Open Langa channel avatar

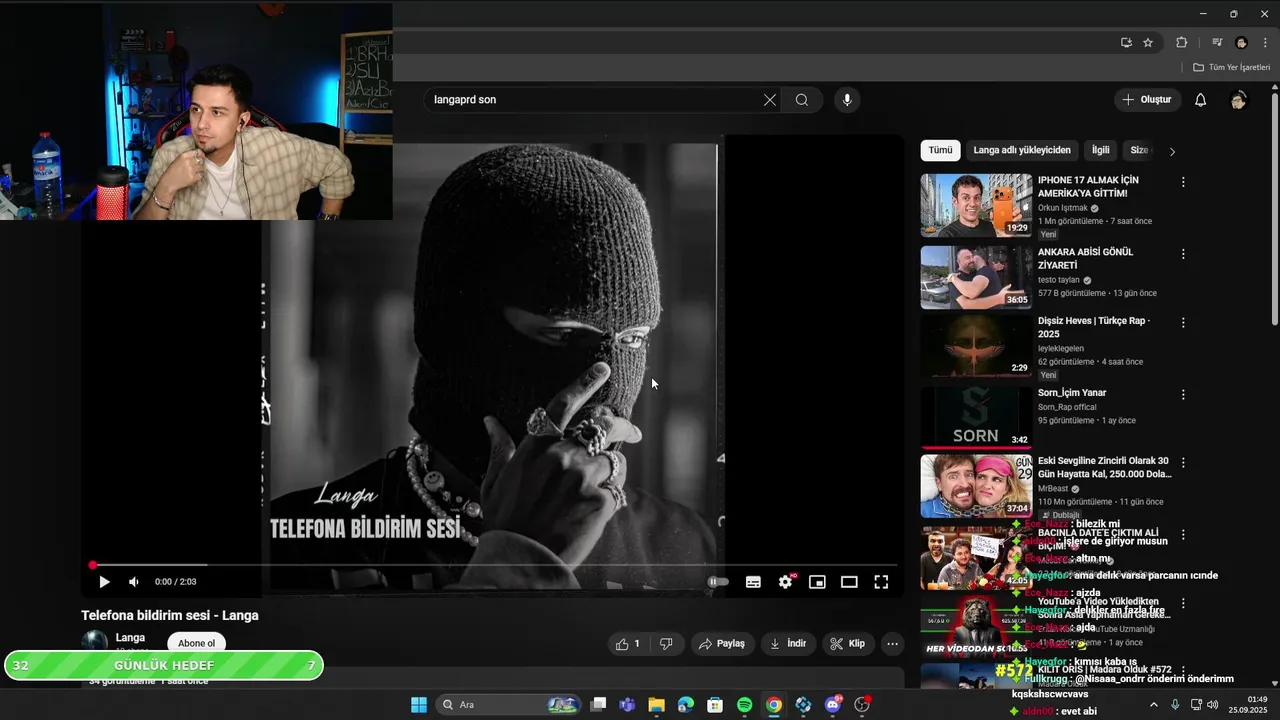tap(94, 641)
